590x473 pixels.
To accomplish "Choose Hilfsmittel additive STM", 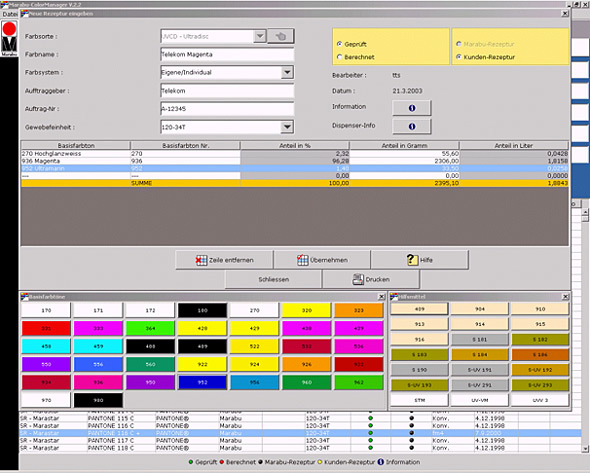I will tap(420, 400).
